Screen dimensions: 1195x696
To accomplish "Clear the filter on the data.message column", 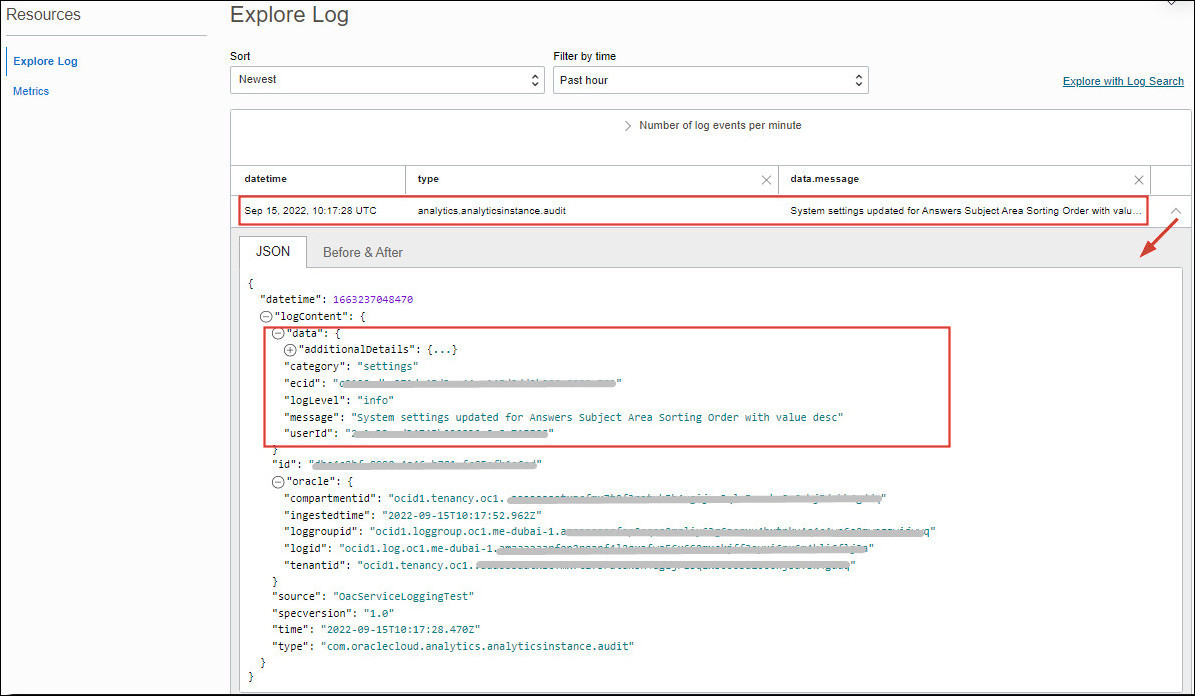I will pos(1139,179).
